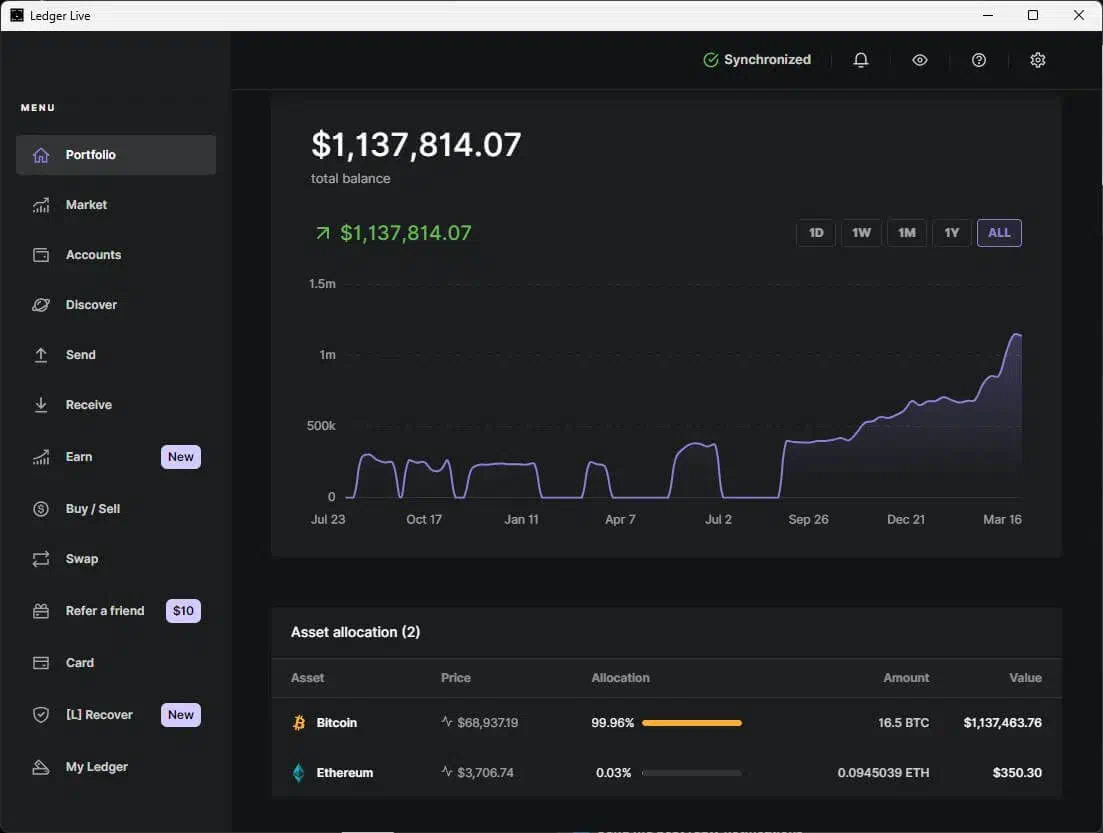
Task: Click the Market chart icon
Action: pyautogui.click(x=41, y=205)
